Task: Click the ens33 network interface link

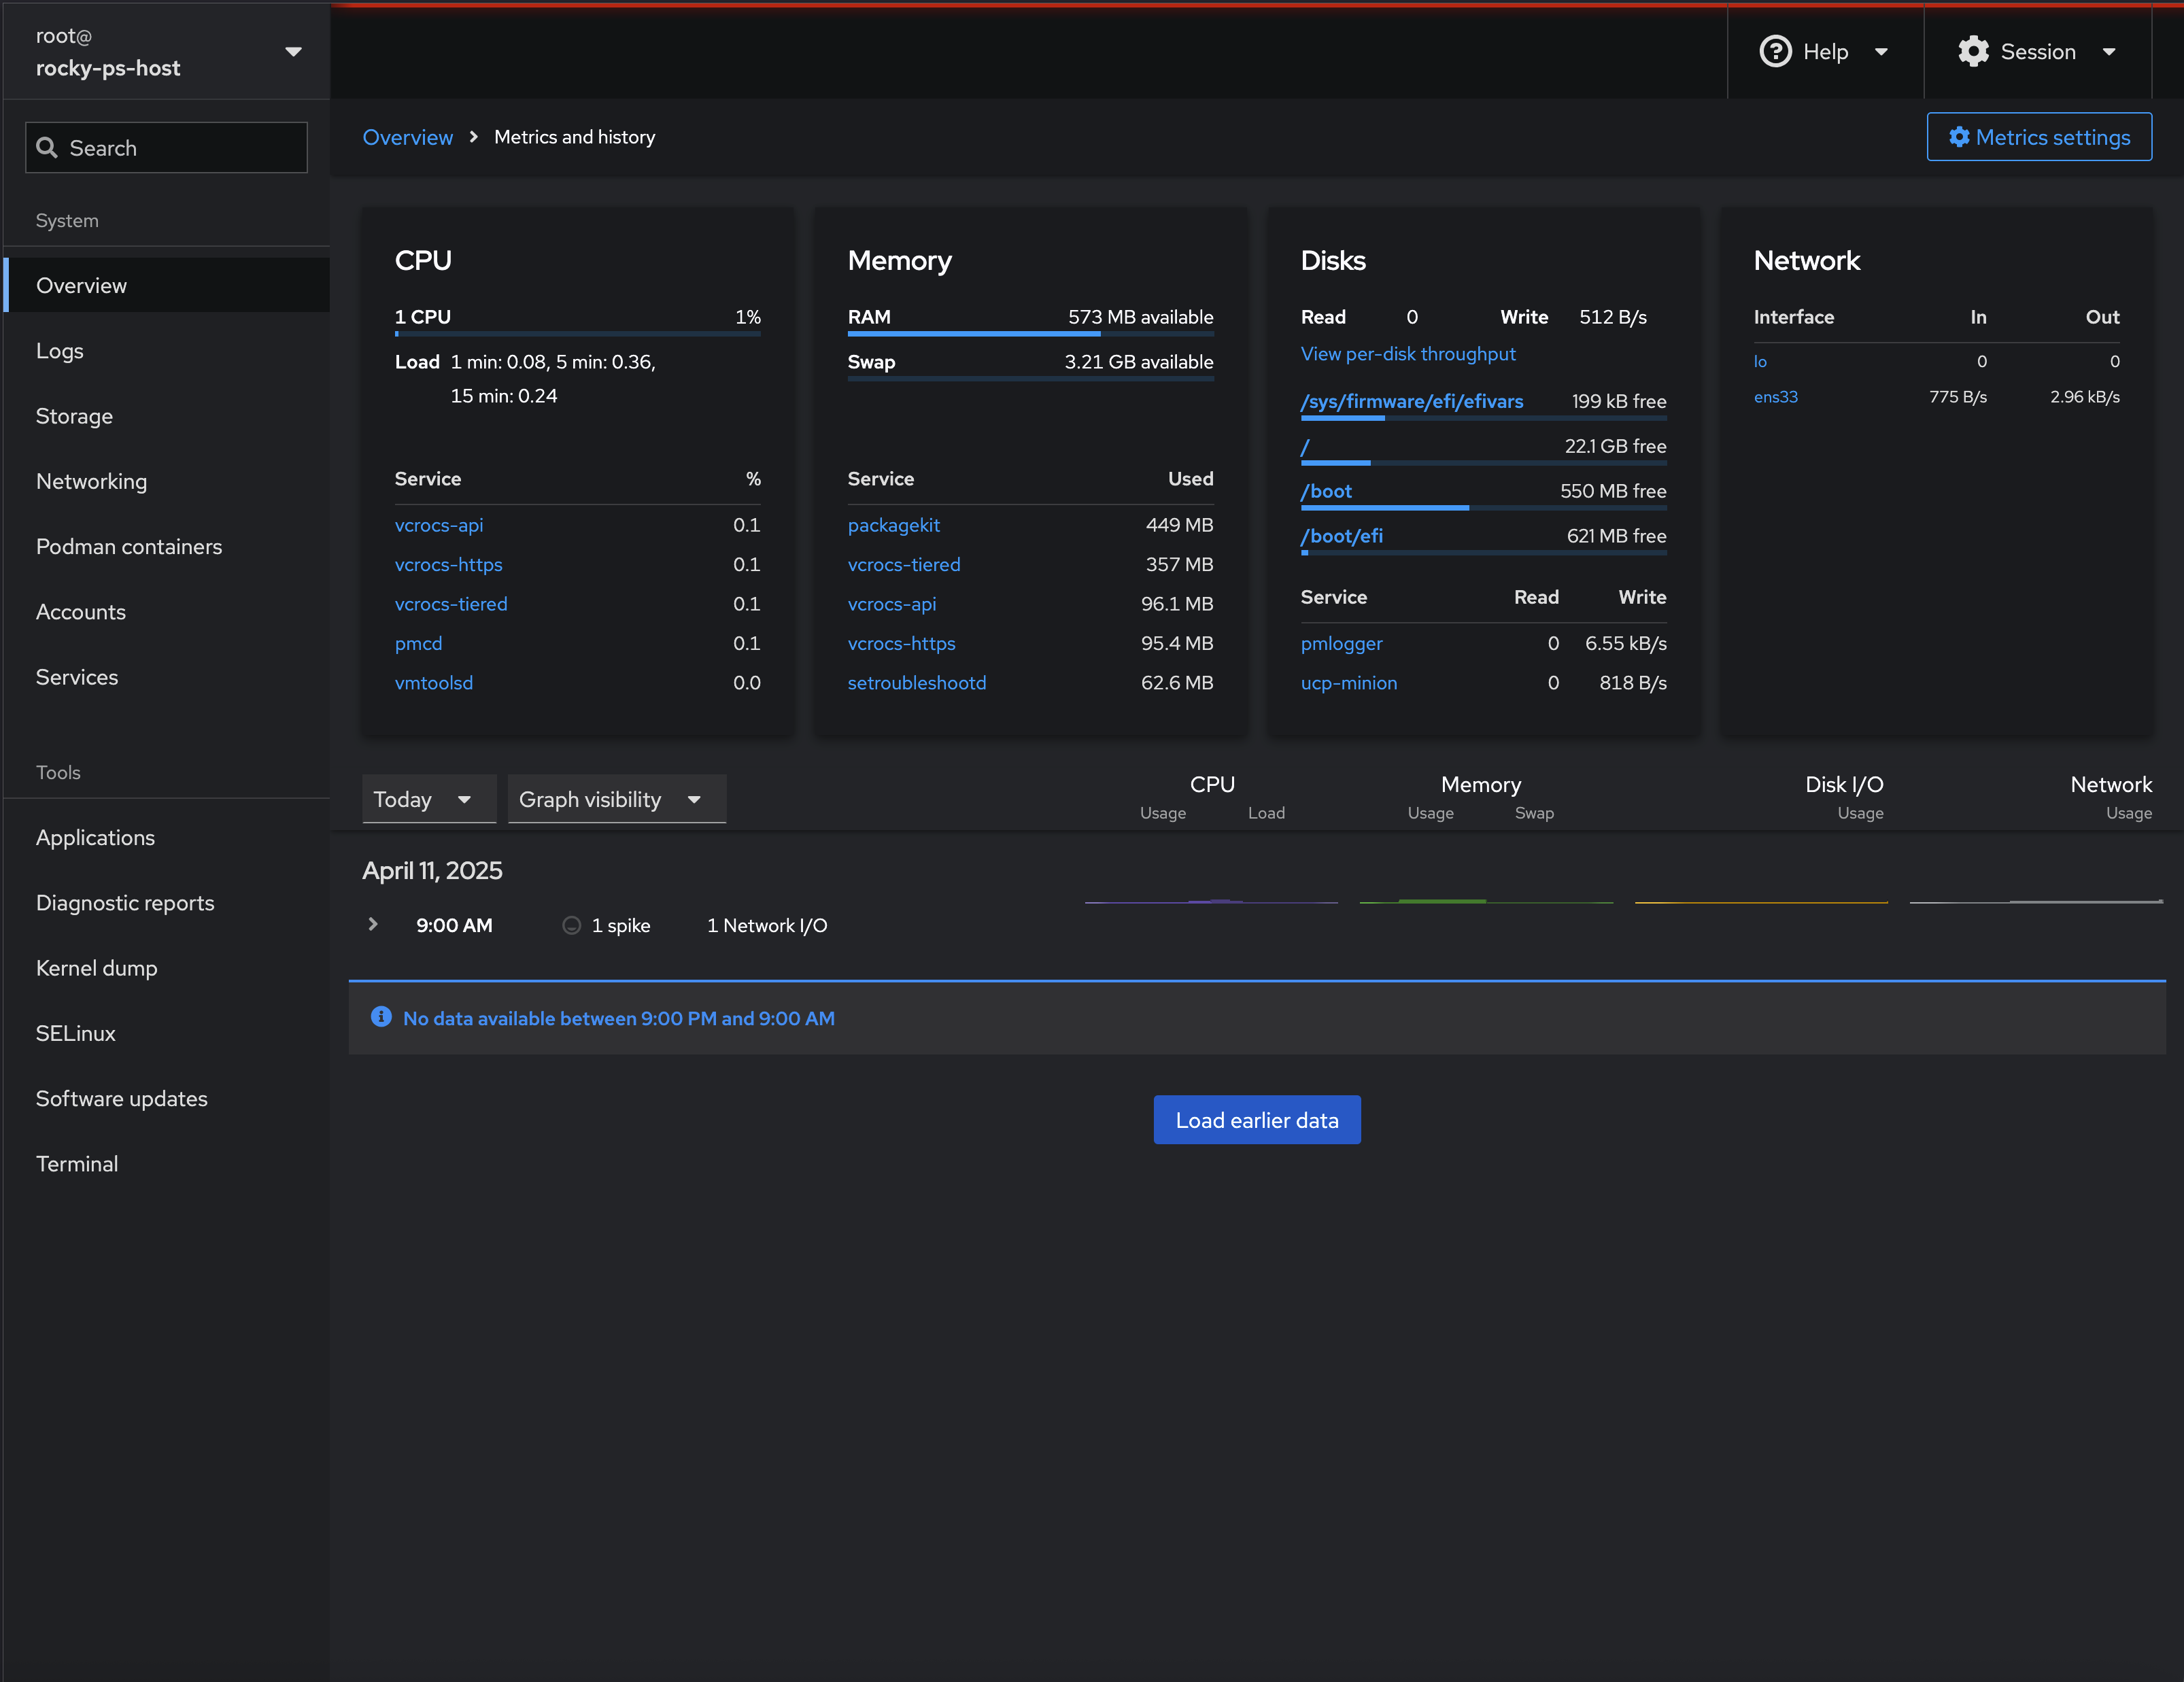Action: (1775, 397)
